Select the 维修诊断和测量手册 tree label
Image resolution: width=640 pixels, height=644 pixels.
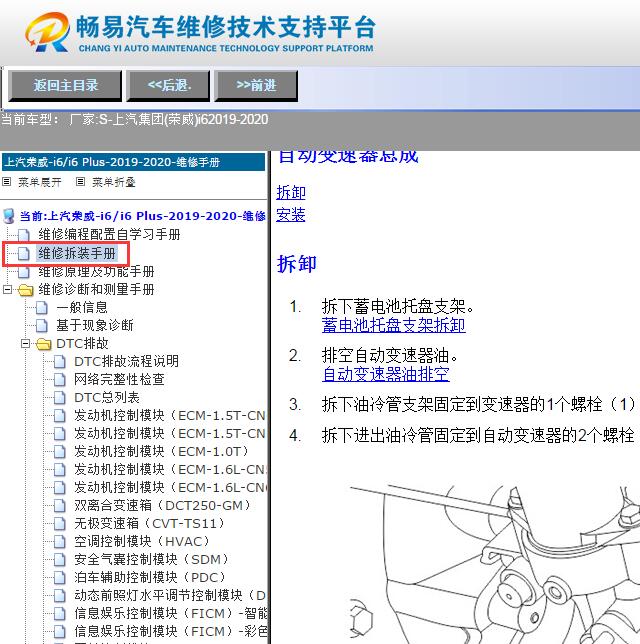pos(96,289)
